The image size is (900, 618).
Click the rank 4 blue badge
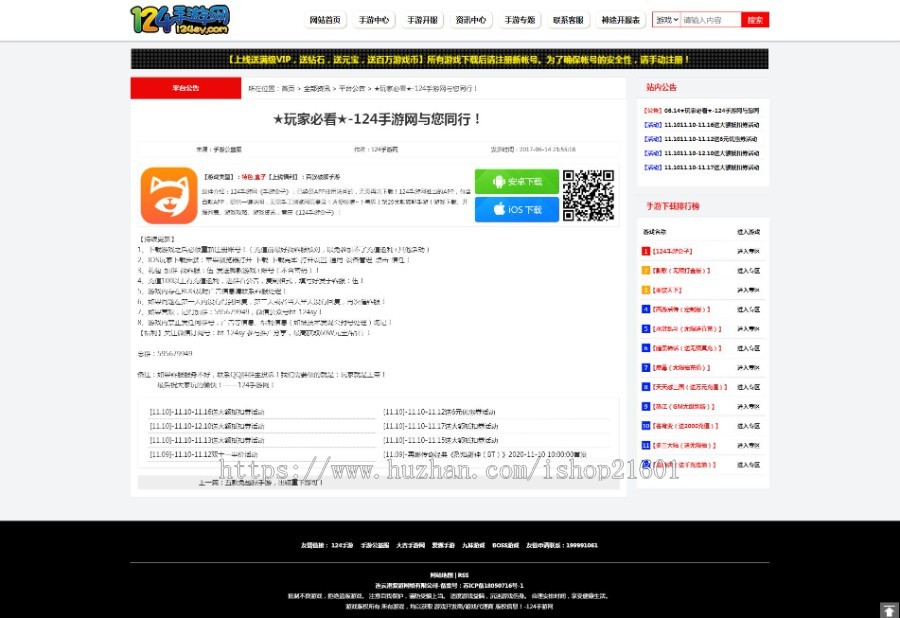tap(646, 309)
